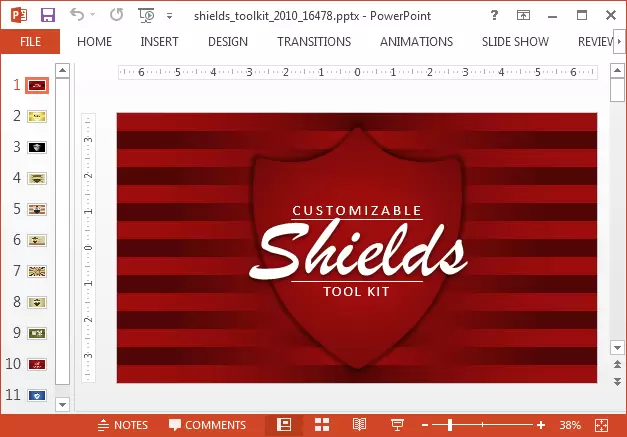The height and width of the screenshot is (437, 627).
Task: Click the Redo/Repeat icon
Action: 115,16
